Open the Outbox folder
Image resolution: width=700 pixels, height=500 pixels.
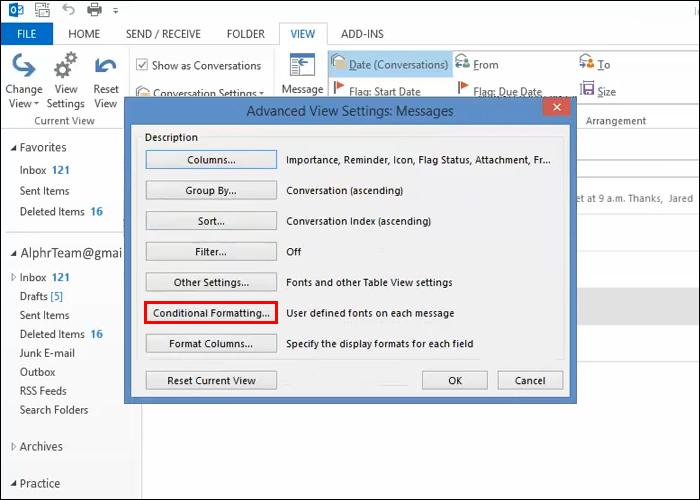point(38,372)
